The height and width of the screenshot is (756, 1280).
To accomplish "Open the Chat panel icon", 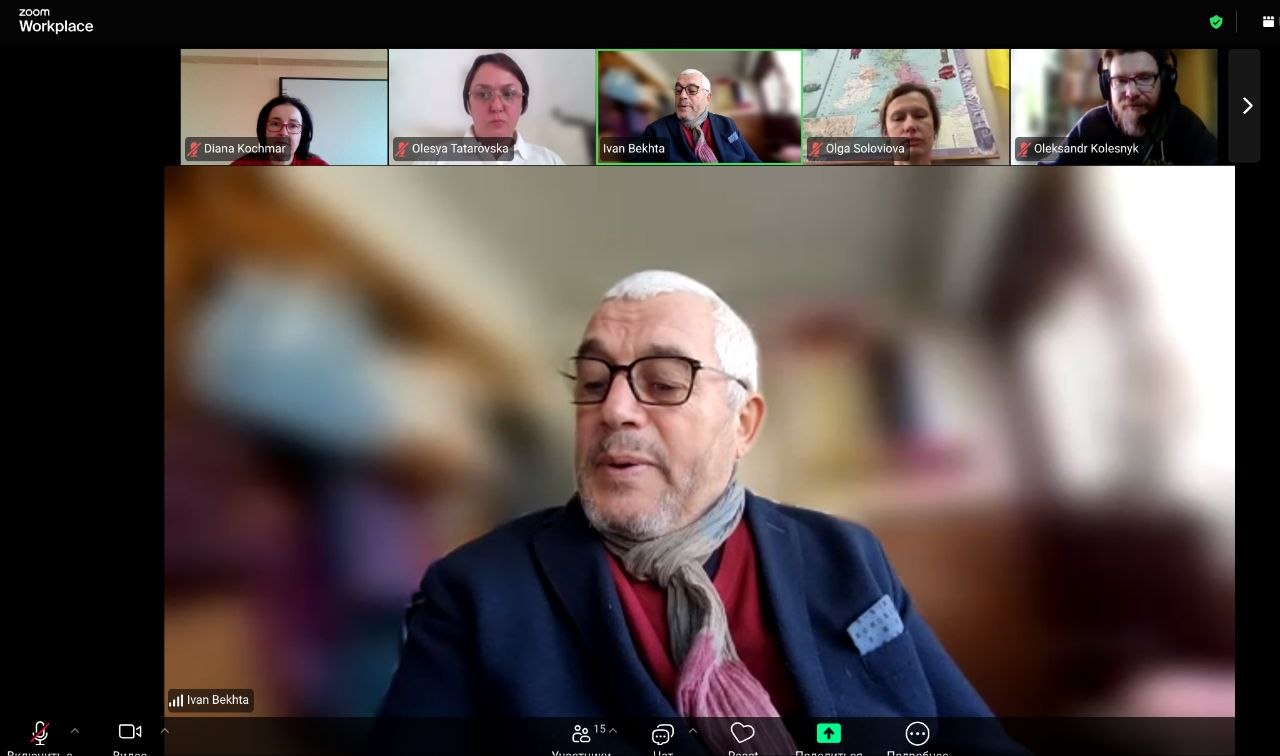I will pyautogui.click(x=662, y=735).
